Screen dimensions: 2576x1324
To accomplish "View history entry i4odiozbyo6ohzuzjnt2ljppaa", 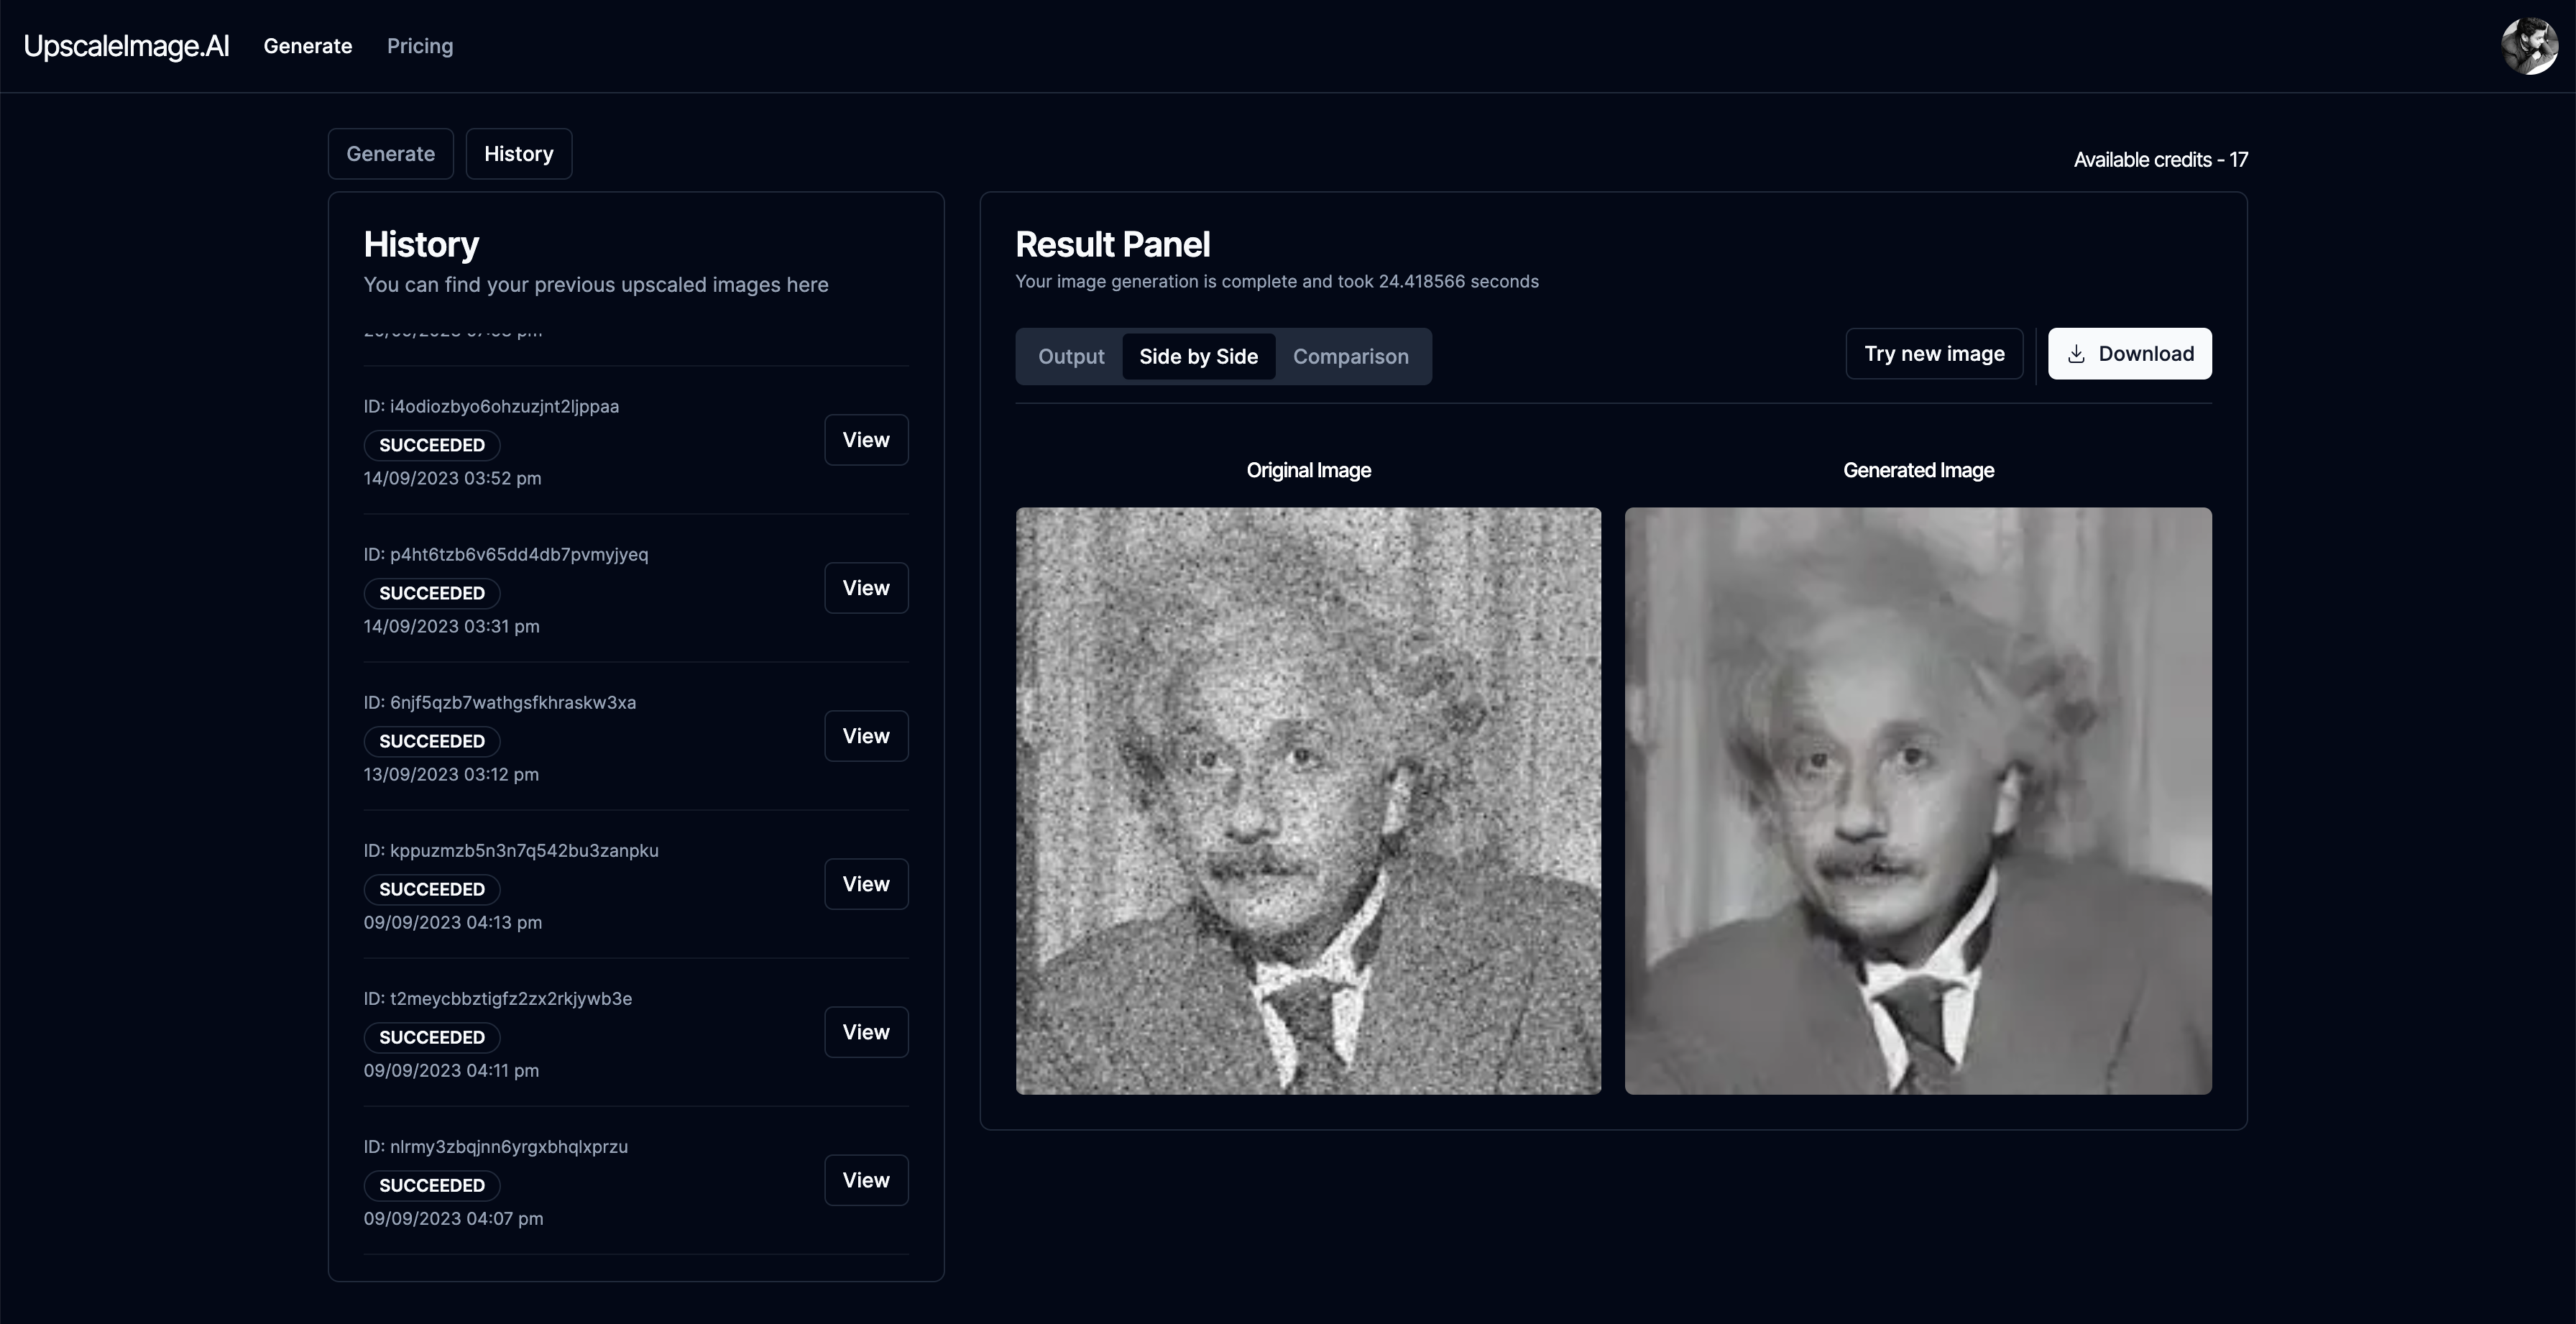I will click(865, 440).
